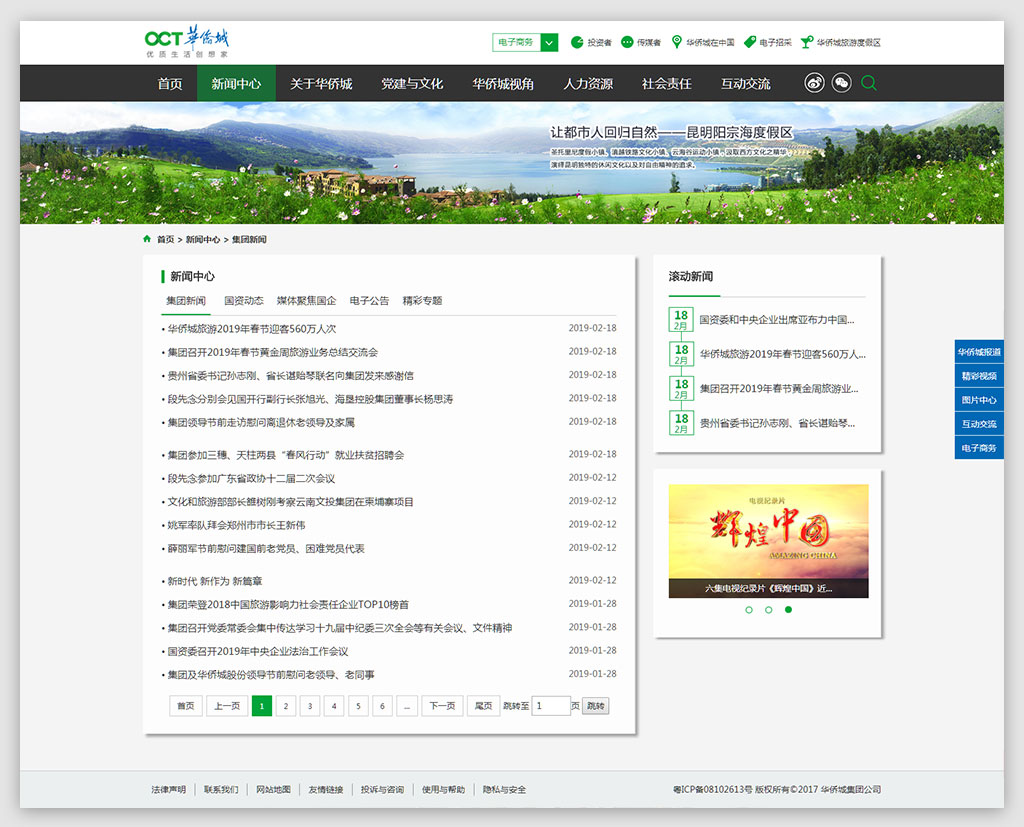Switch to the 电子公告 tab
Image resolution: width=1024 pixels, height=827 pixels.
pyautogui.click(x=369, y=300)
